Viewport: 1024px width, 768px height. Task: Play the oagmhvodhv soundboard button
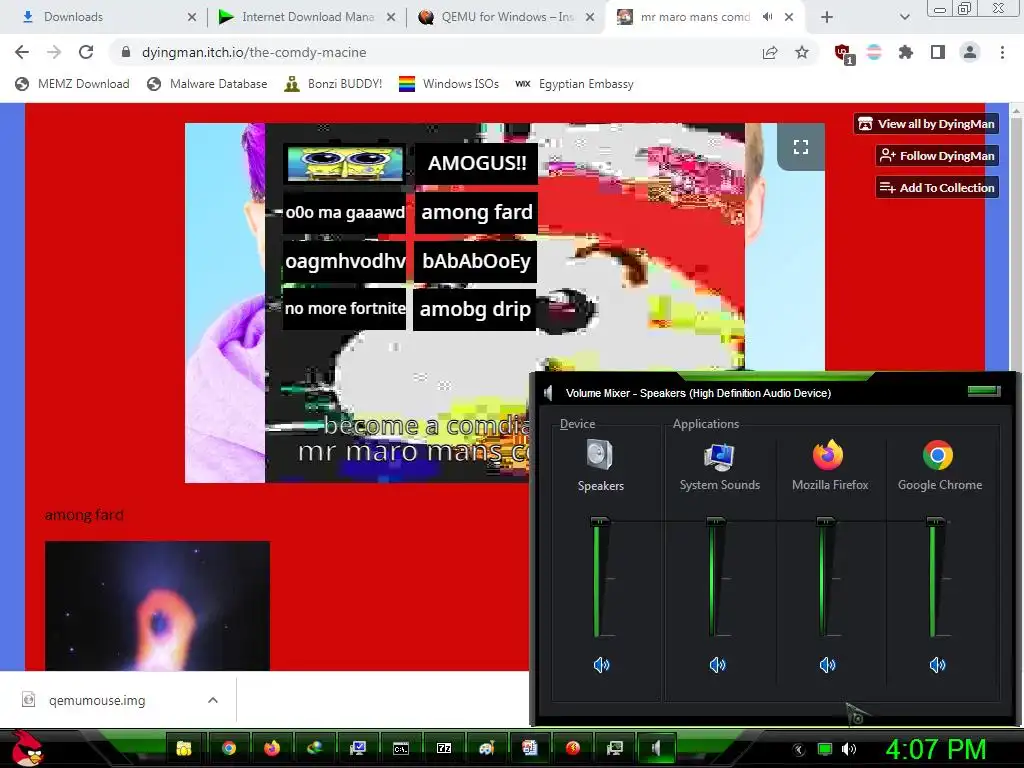coord(345,261)
